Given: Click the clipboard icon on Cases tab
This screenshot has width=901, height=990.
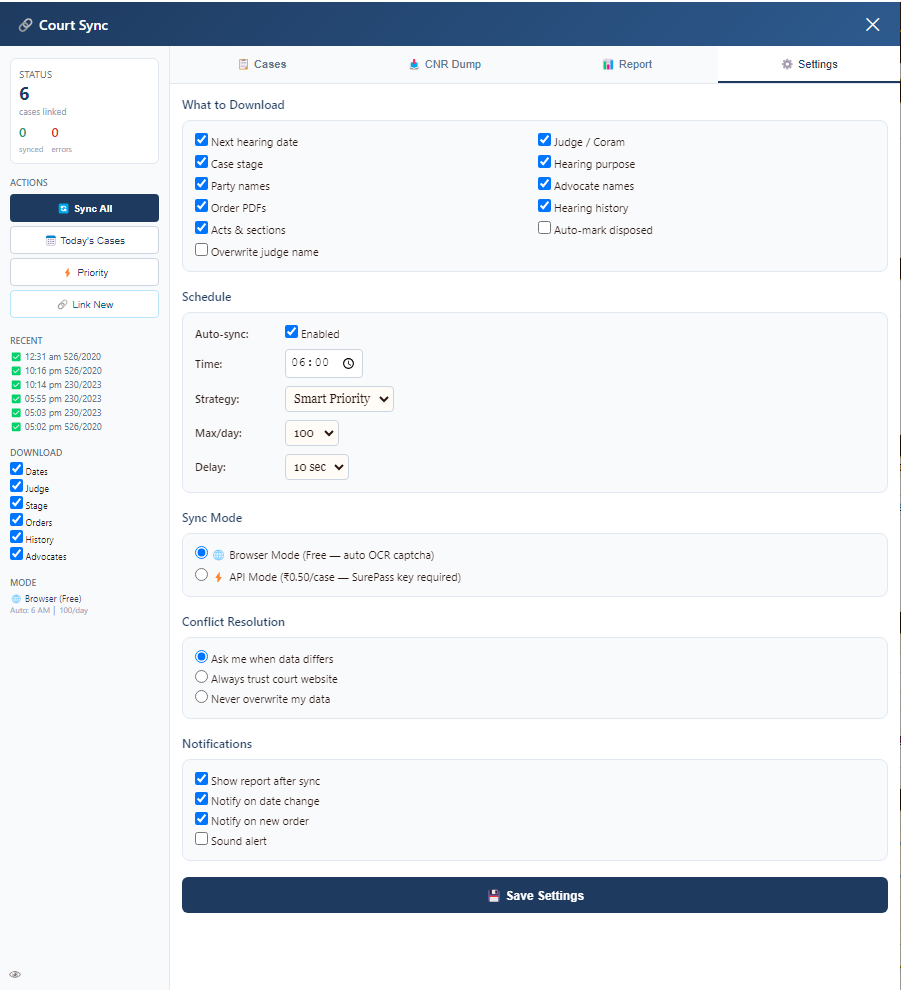Looking at the screenshot, I should point(243,64).
